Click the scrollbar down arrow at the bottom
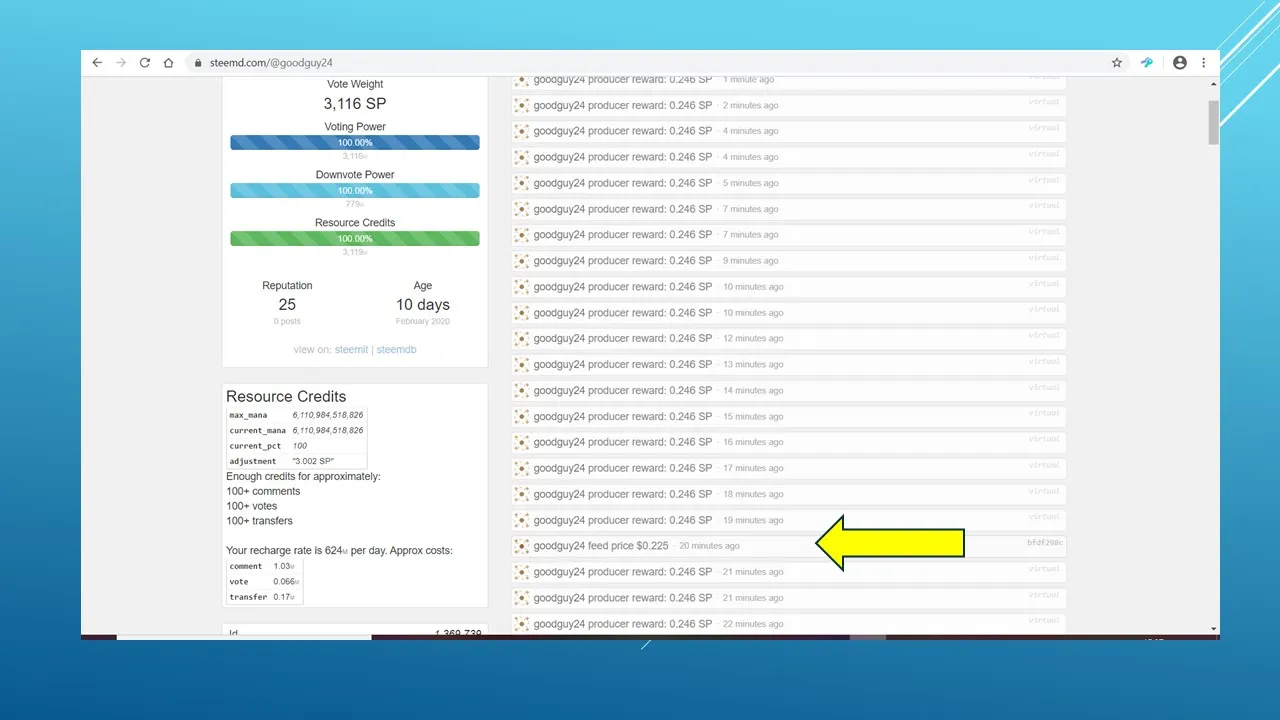 click(x=1214, y=629)
